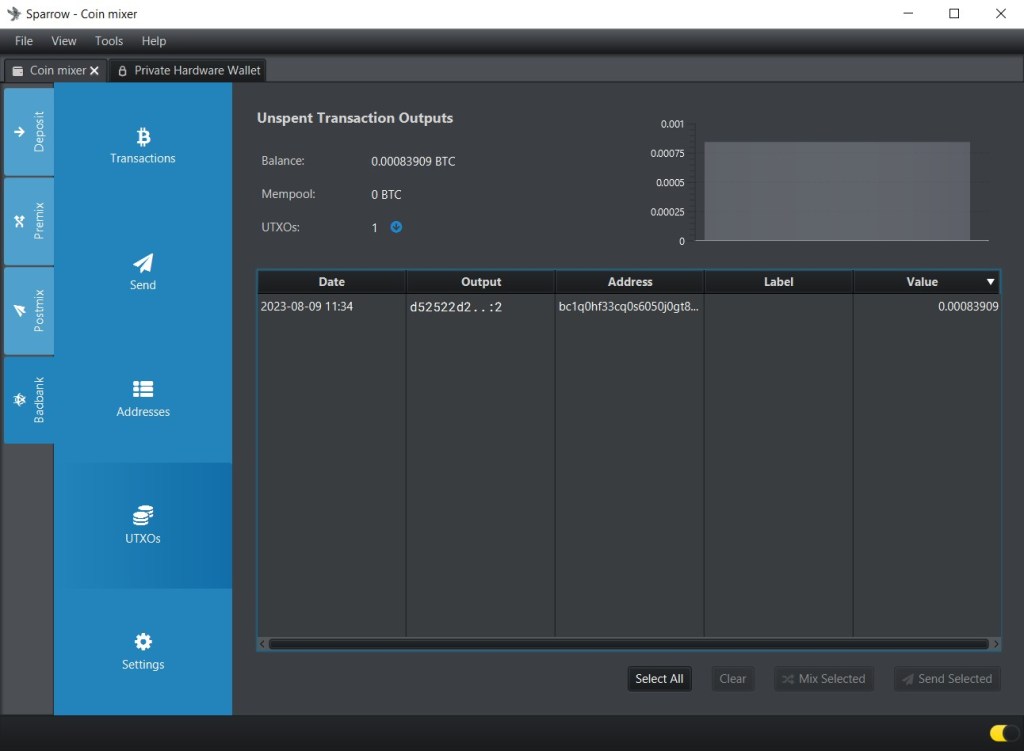Switch to the Postmix side tab

(29, 310)
